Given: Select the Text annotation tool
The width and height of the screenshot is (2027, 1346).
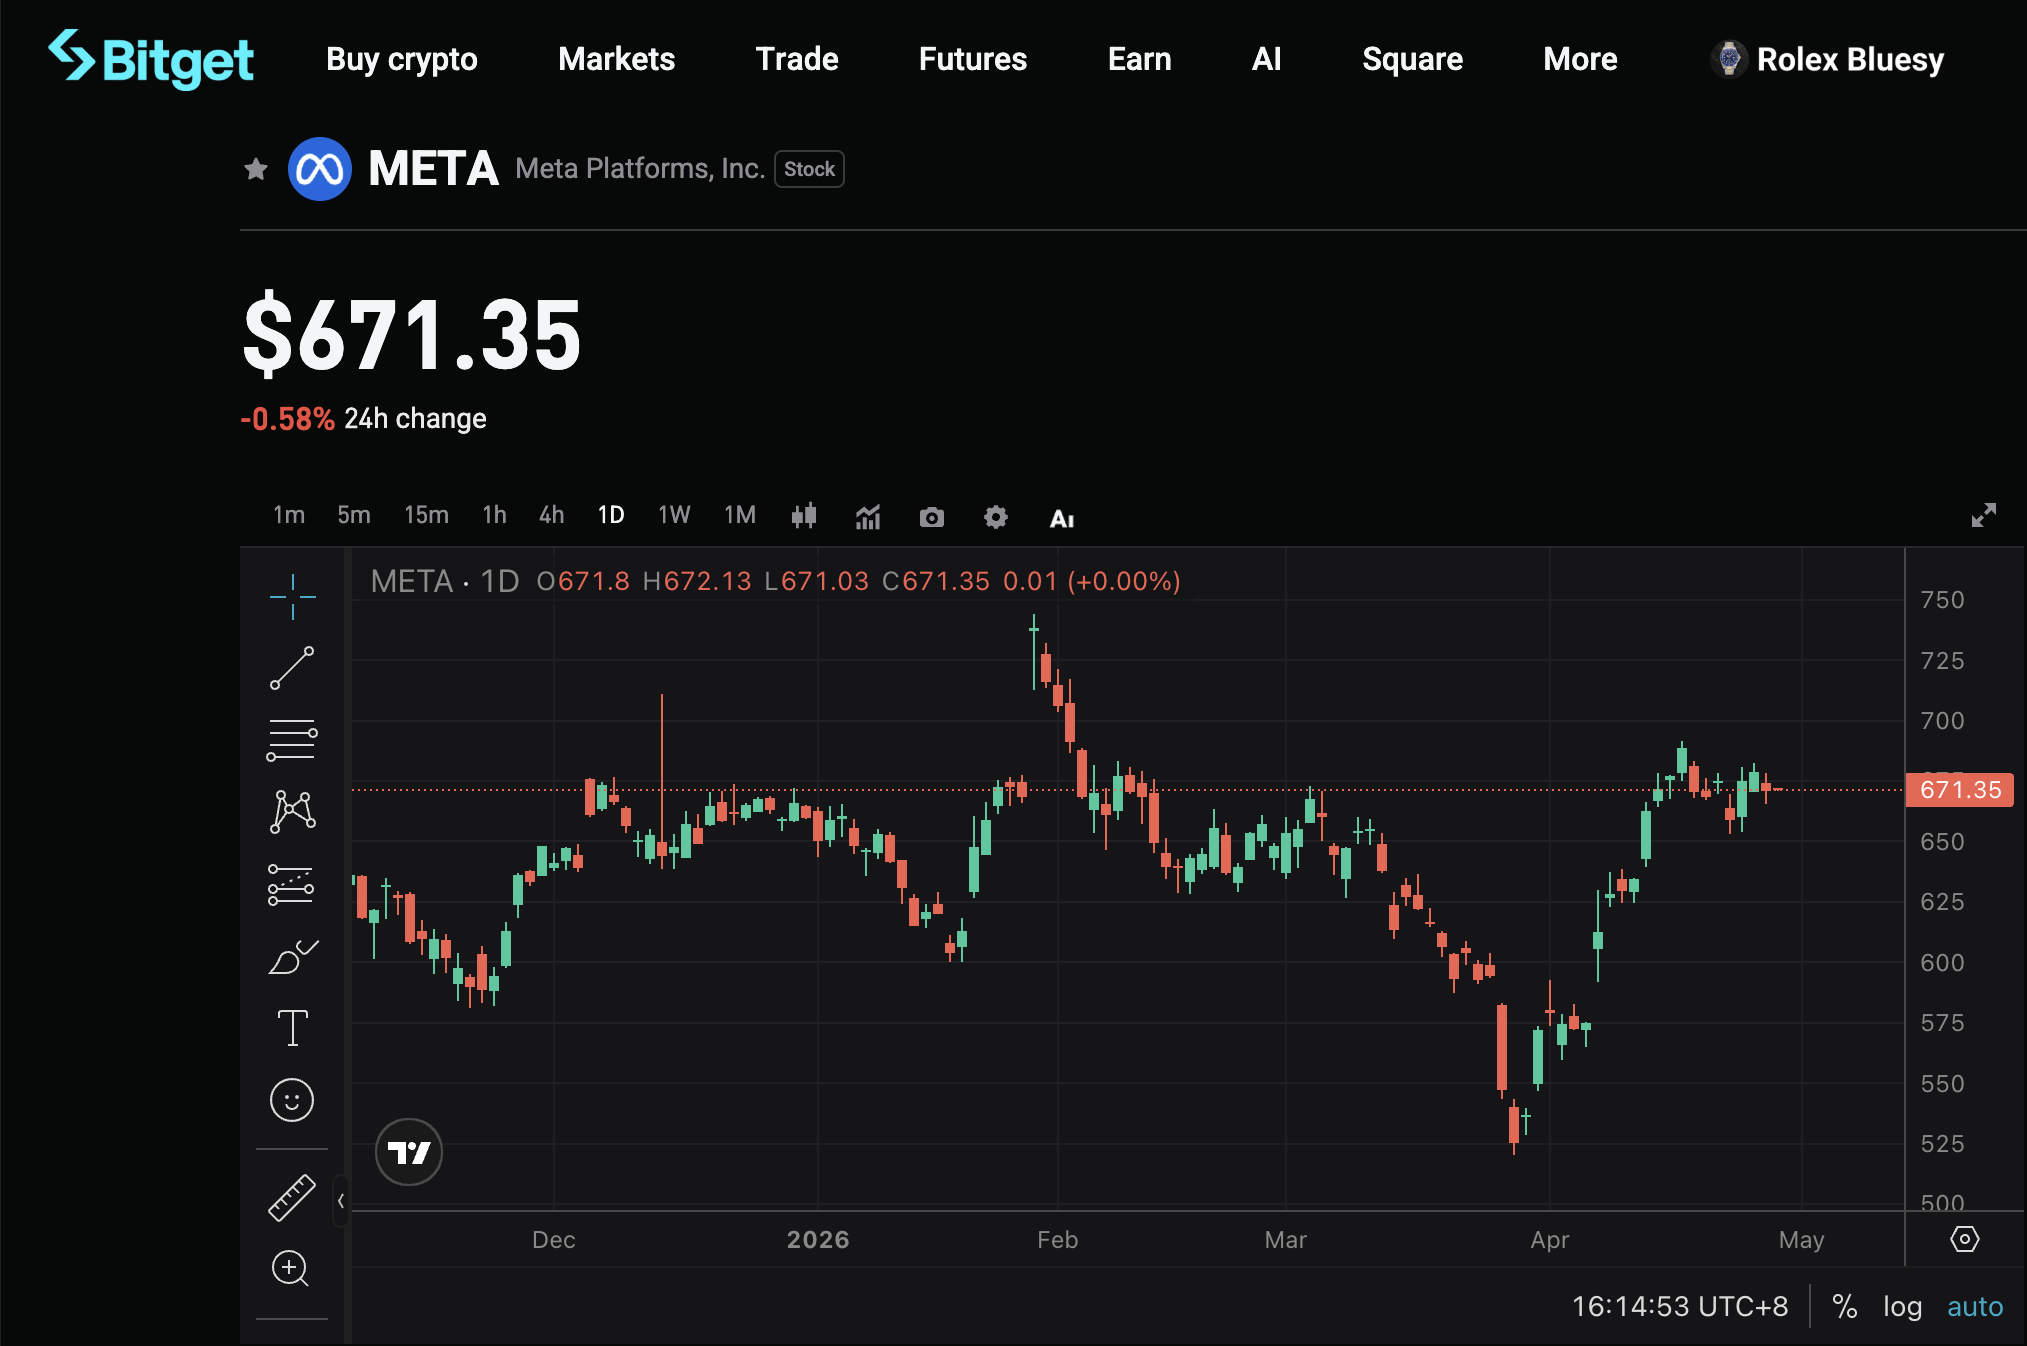Looking at the screenshot, I should pyautogui.click(x=292, y=1028).
